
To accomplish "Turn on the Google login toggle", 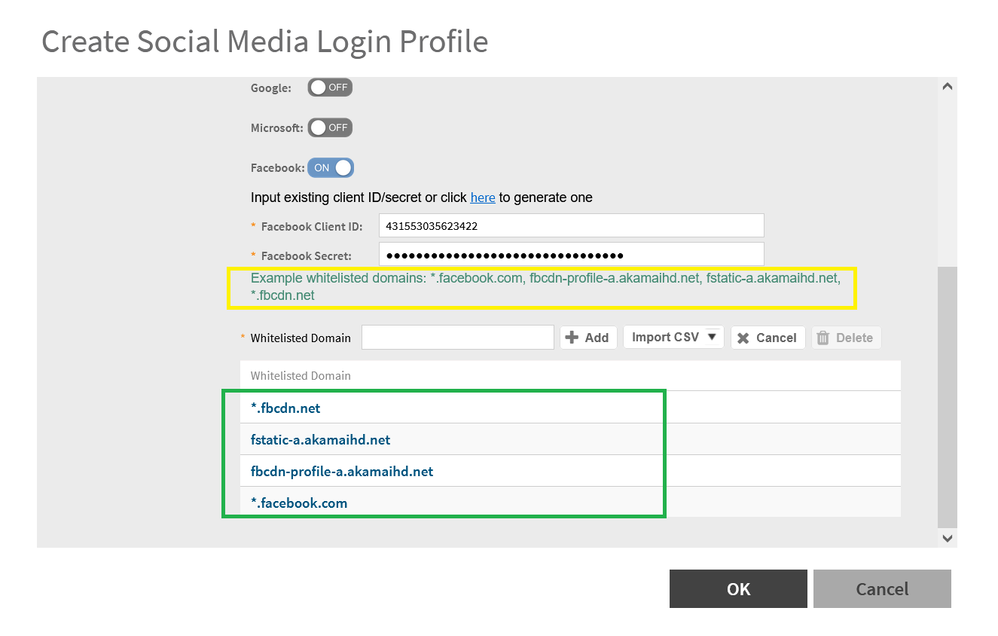I will 329,88.
